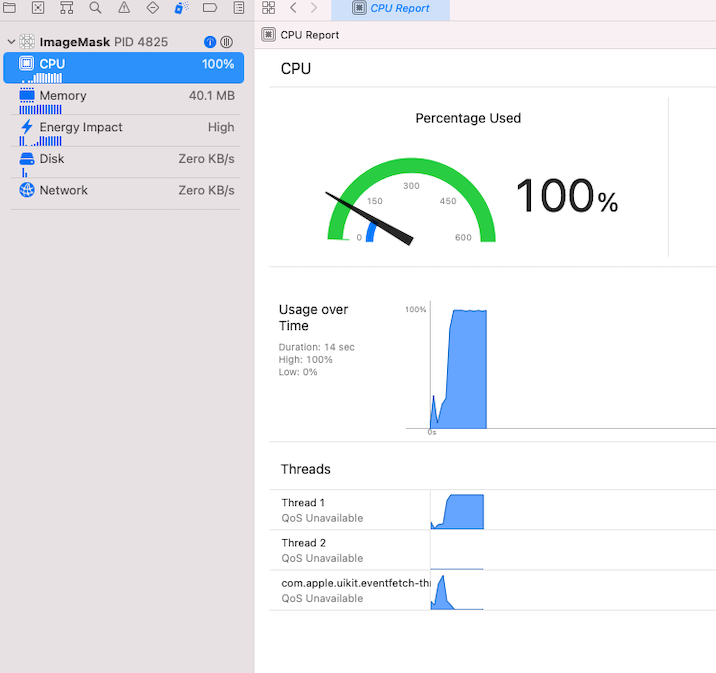The image size is (716, 673).
Task: Select the Energy Impact gauge row
Action: [x=126, y=131]
